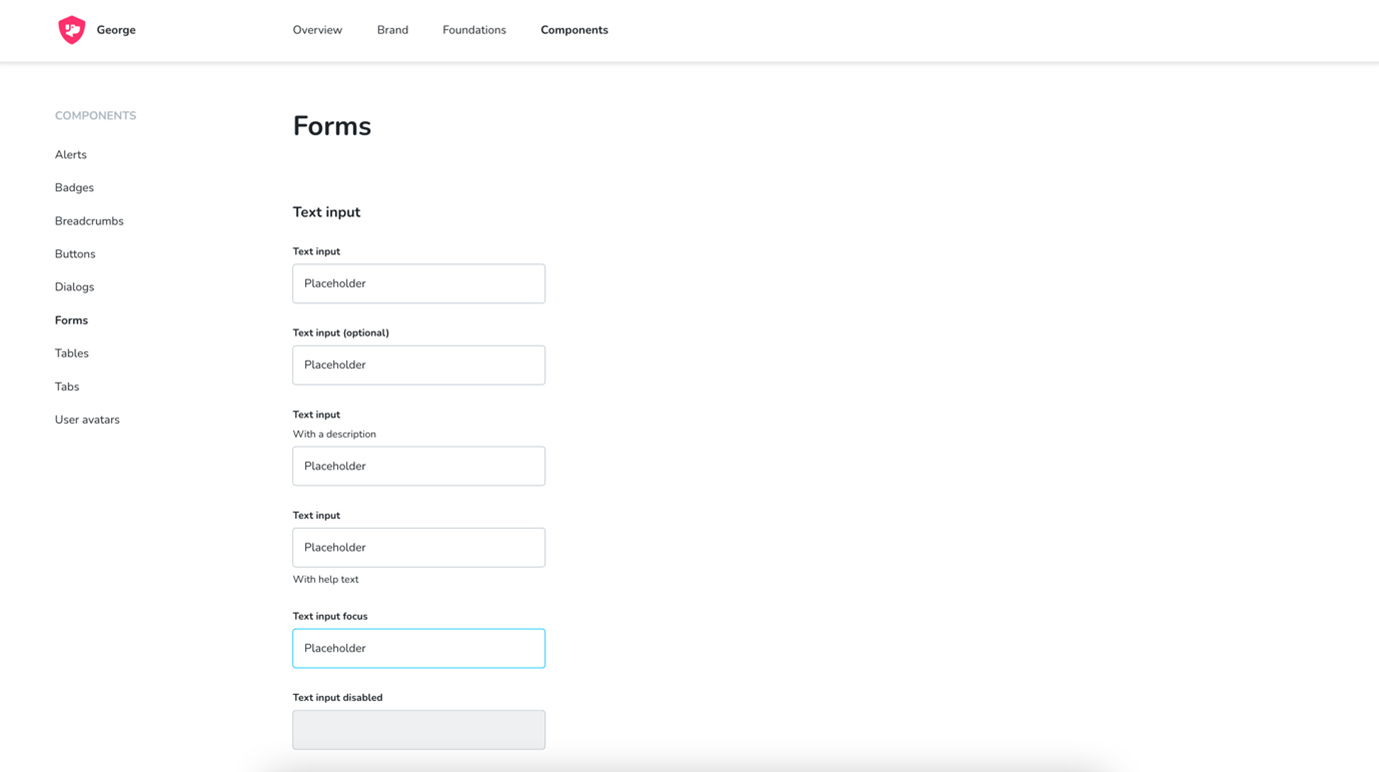Go to User avatars in sidebar
Viewport: 1379px width, 772px height.
tap(87, 420)
